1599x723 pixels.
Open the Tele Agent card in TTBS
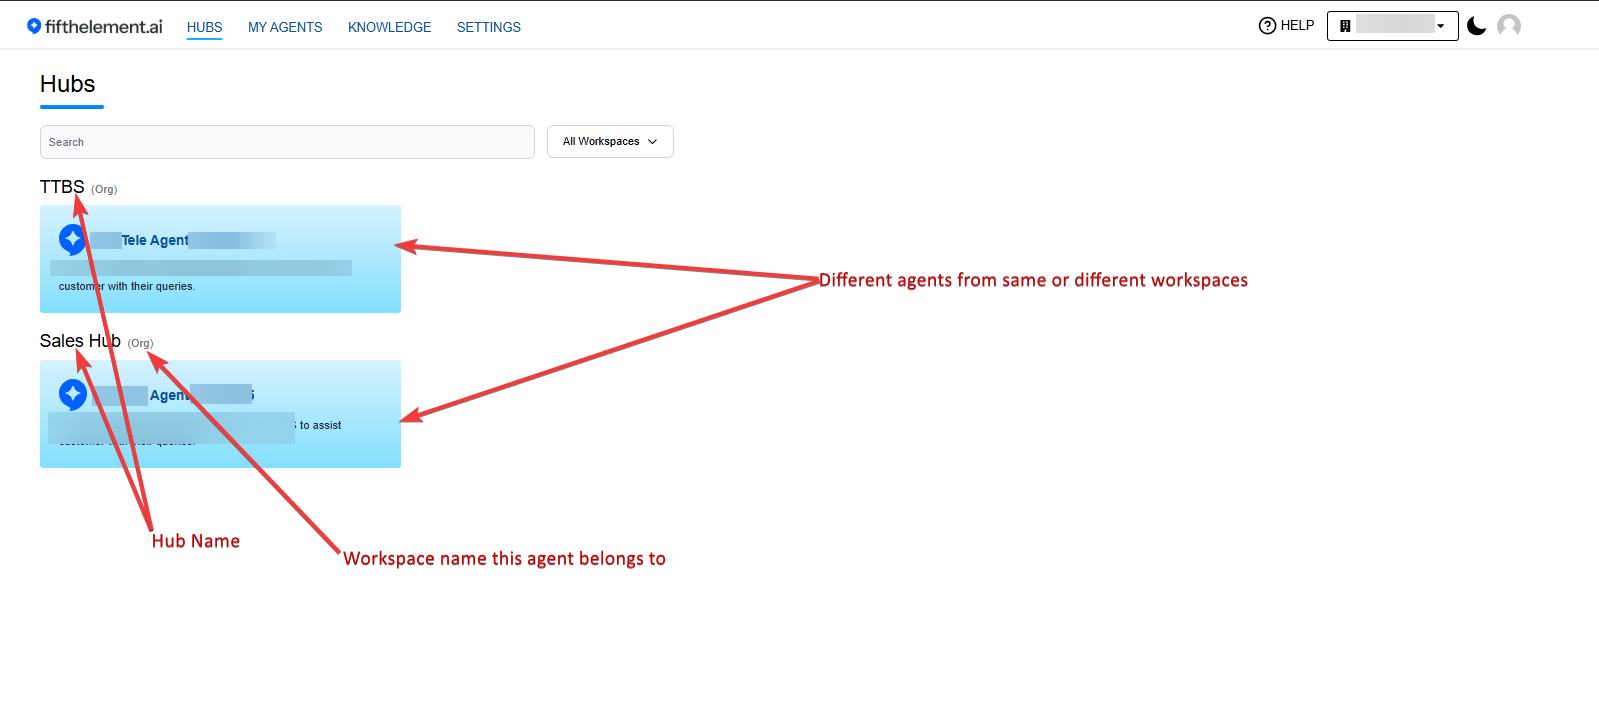[x=220, y=259]
